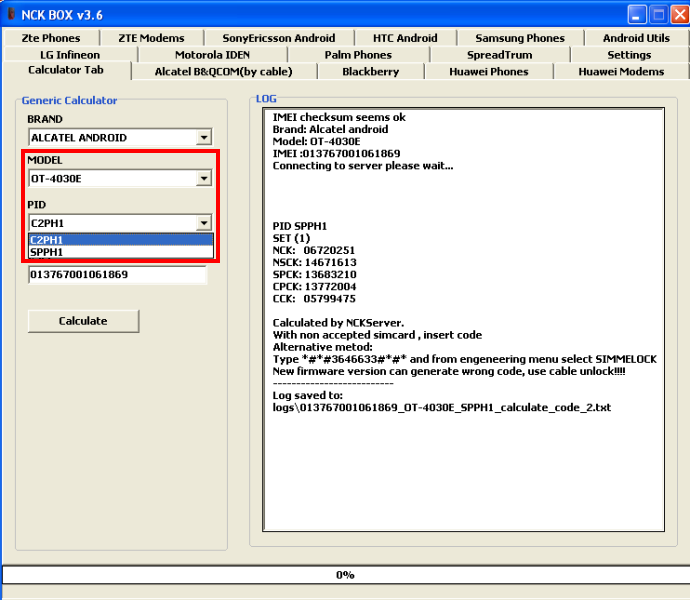Open Huawei Modems tab
Screen dimensions: 690x600
coord(621,72)
